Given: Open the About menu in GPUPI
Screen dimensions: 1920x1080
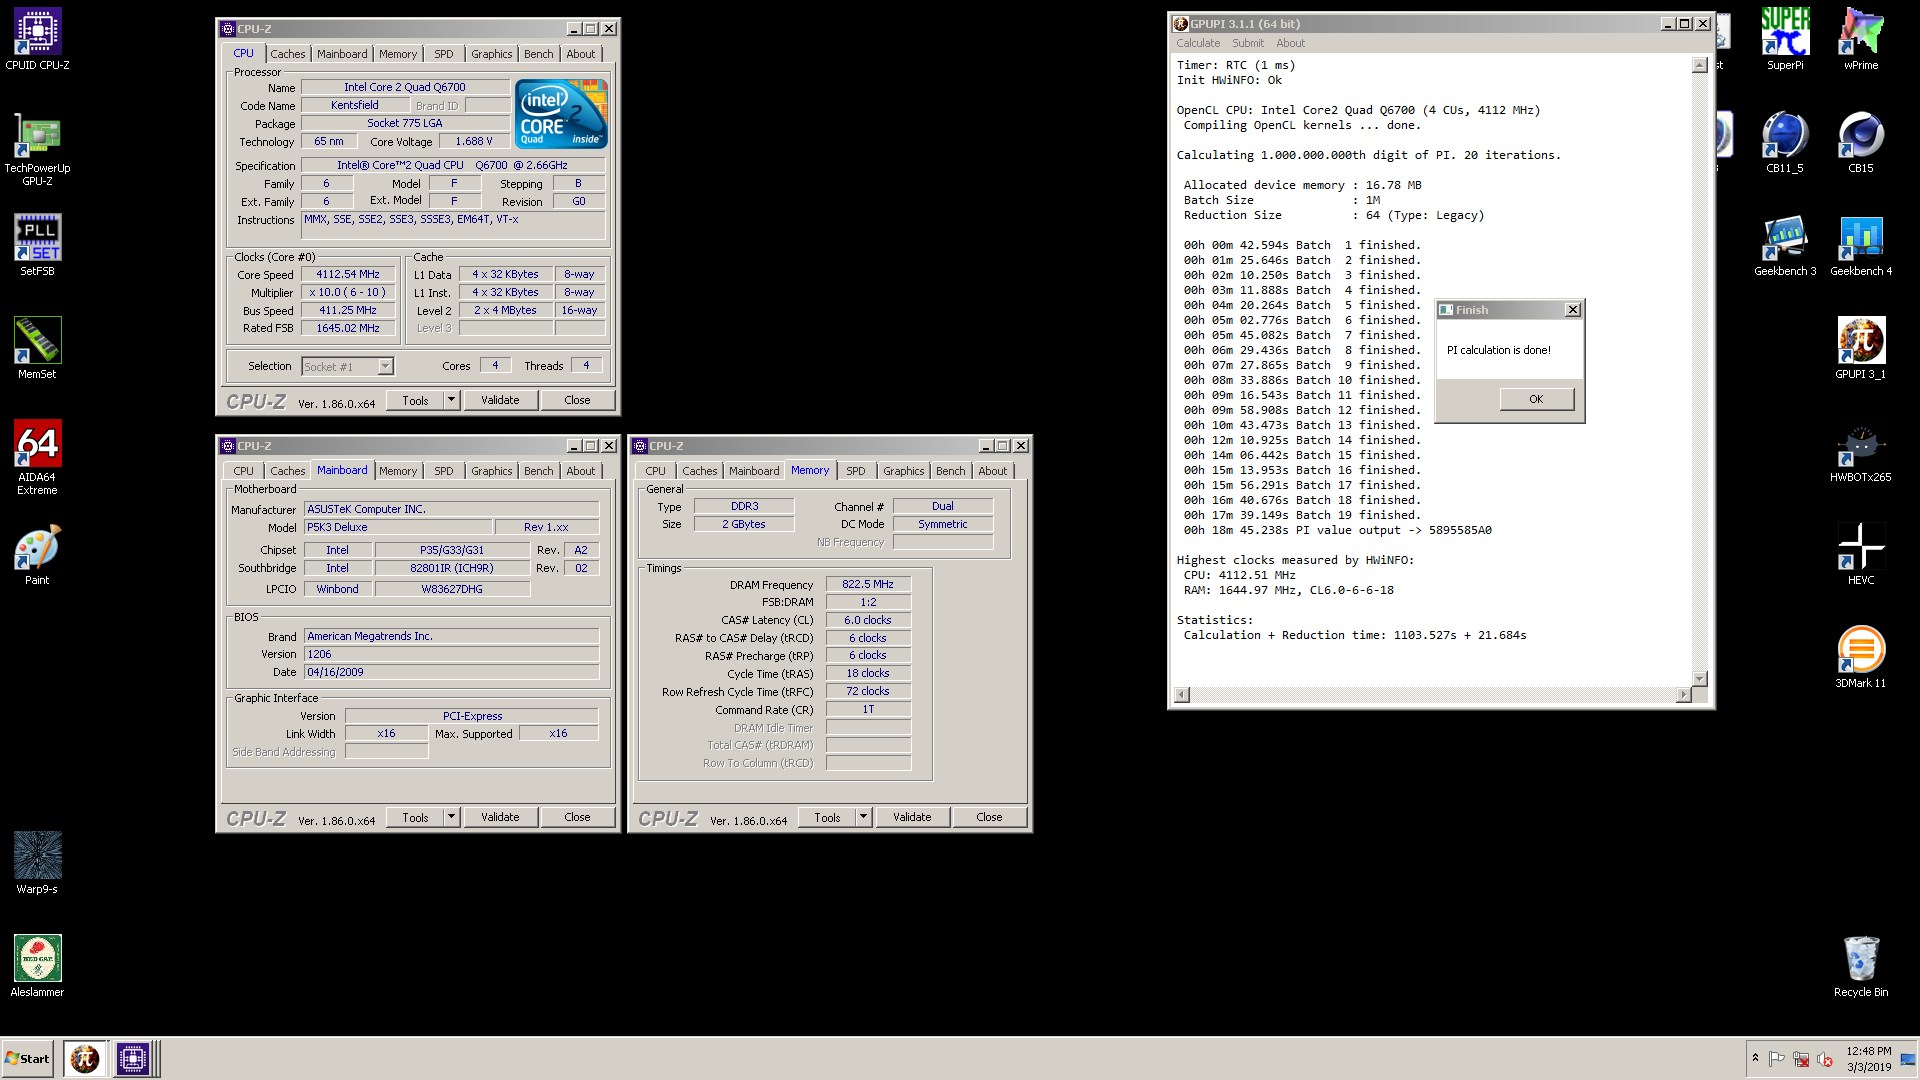Looking at the screenshot, I should click(1290, 43).
